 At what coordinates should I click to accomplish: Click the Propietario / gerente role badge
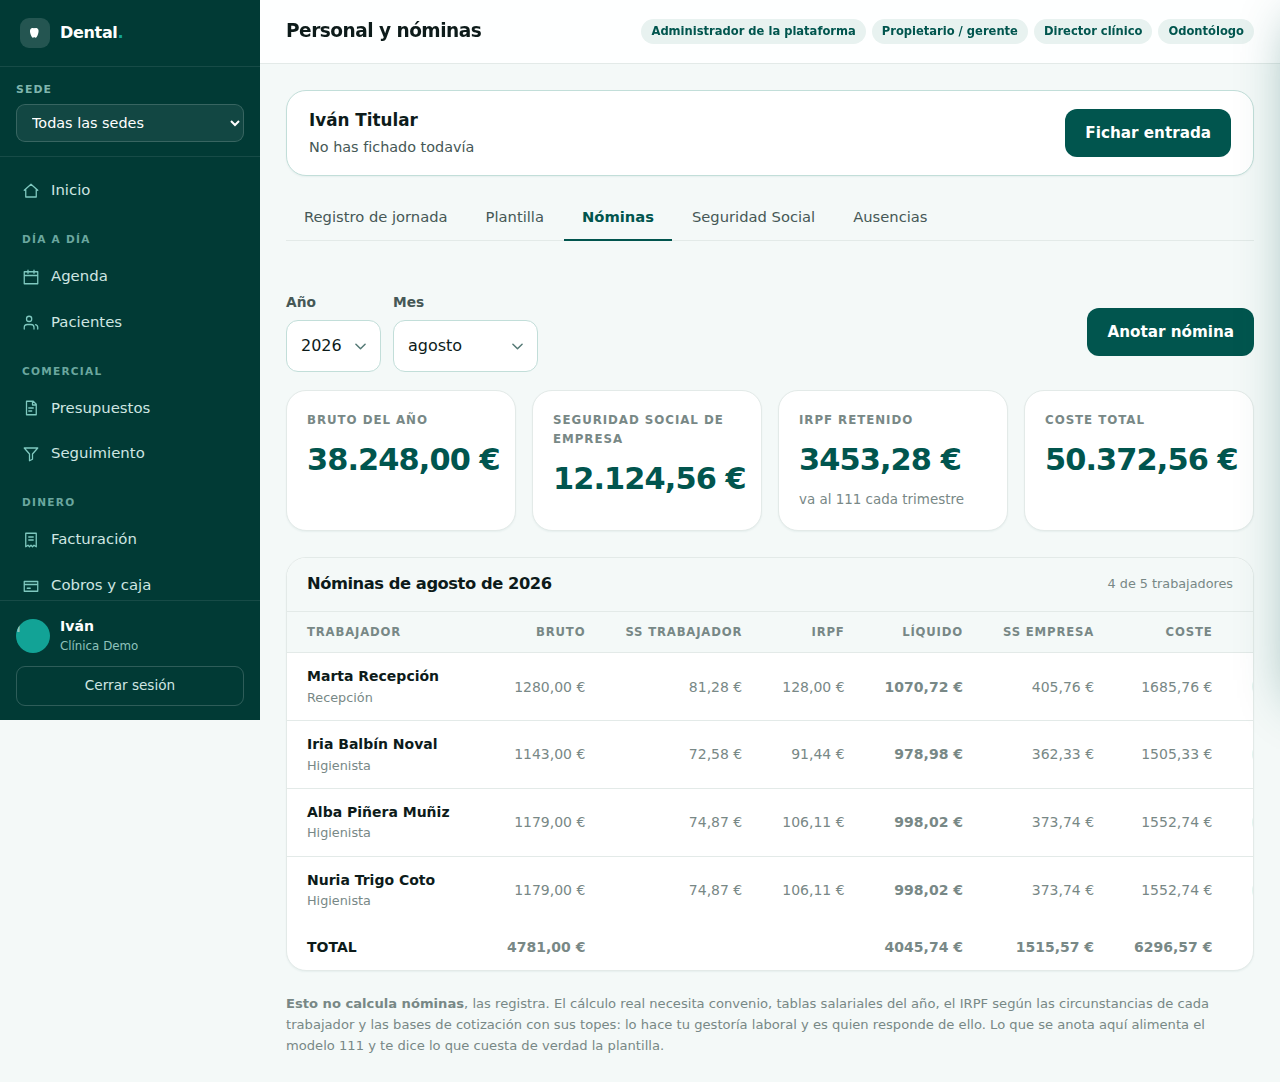click(x=949, y=31)
